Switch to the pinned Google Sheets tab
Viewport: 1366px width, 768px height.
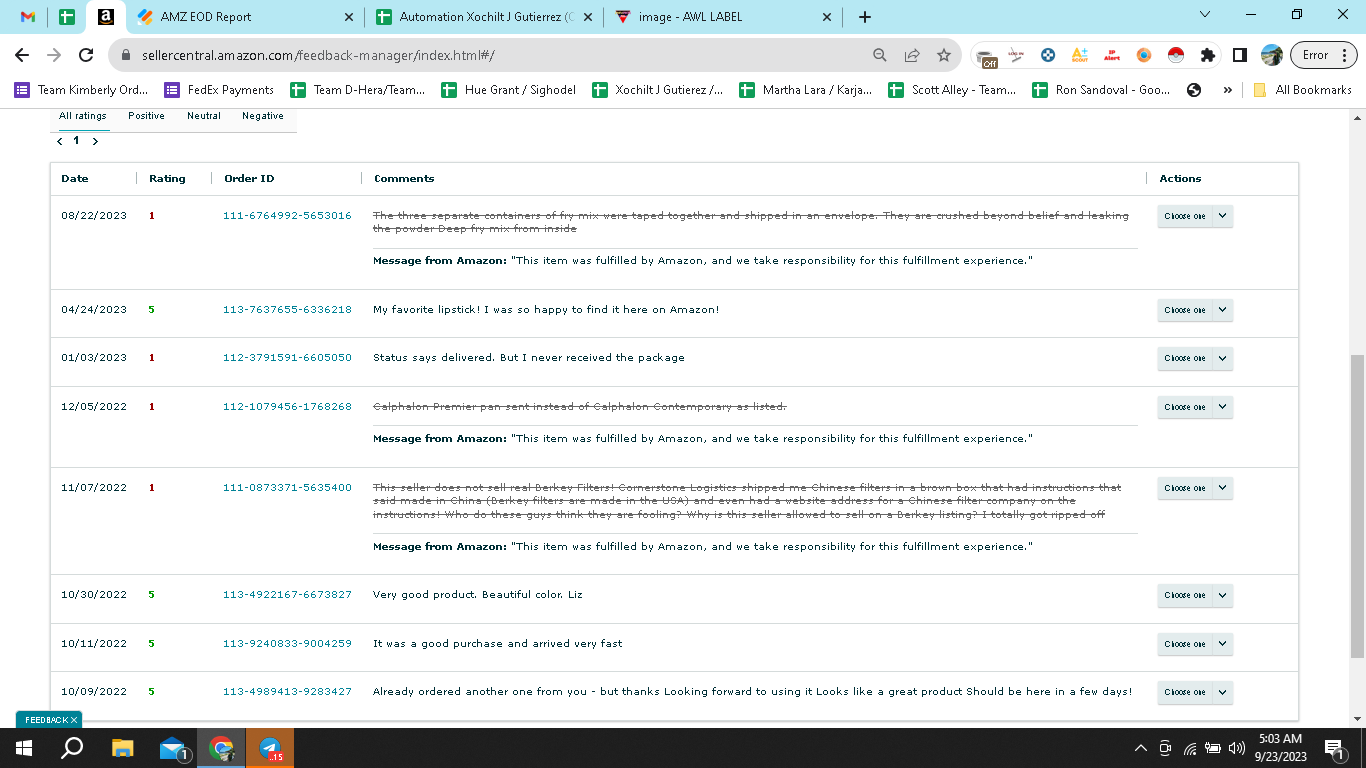click(66, 17)
